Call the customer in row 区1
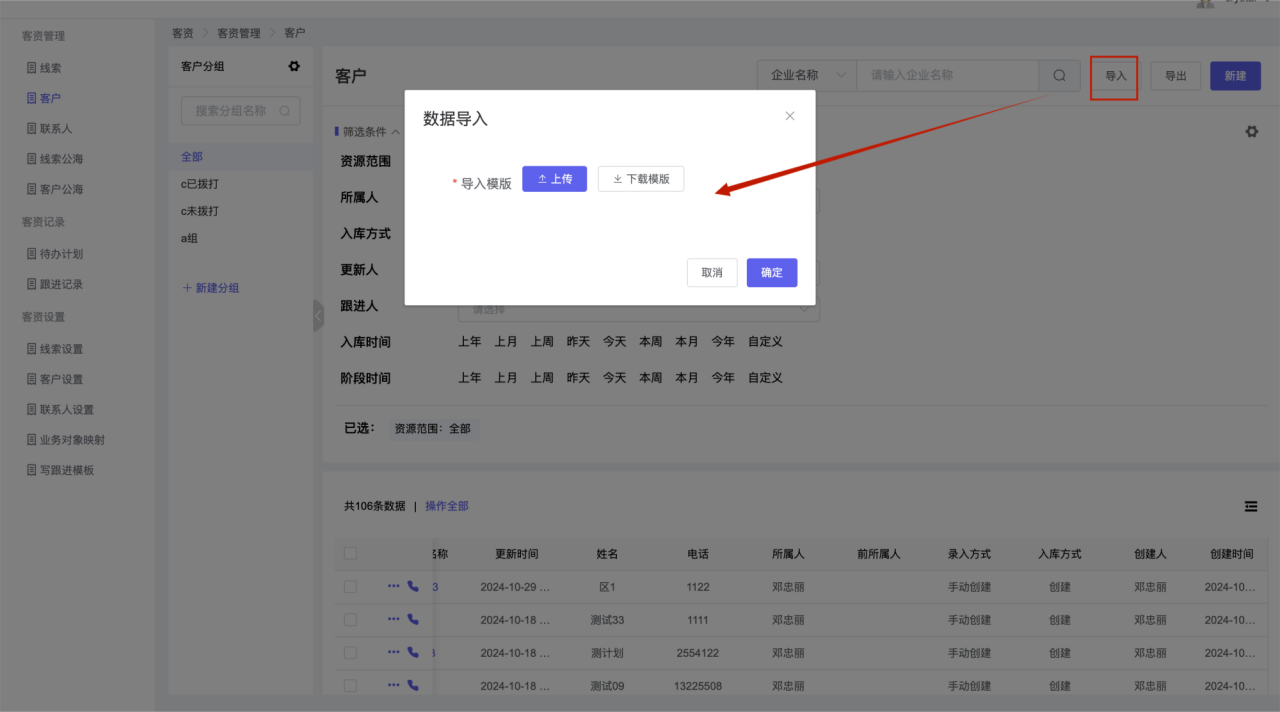This screenshot has height=712, width=1280. tap(413, 587)
